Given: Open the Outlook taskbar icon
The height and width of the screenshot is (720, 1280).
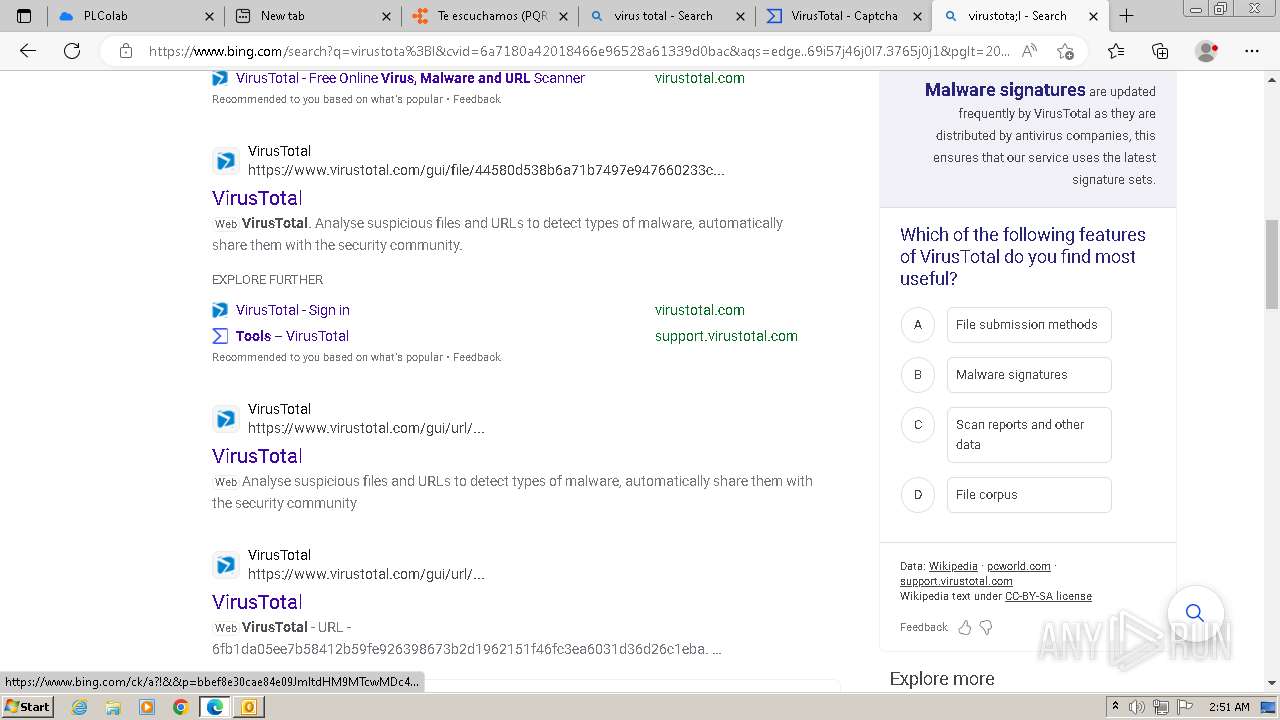Looking at the screenshot, I should coord(249,707).
